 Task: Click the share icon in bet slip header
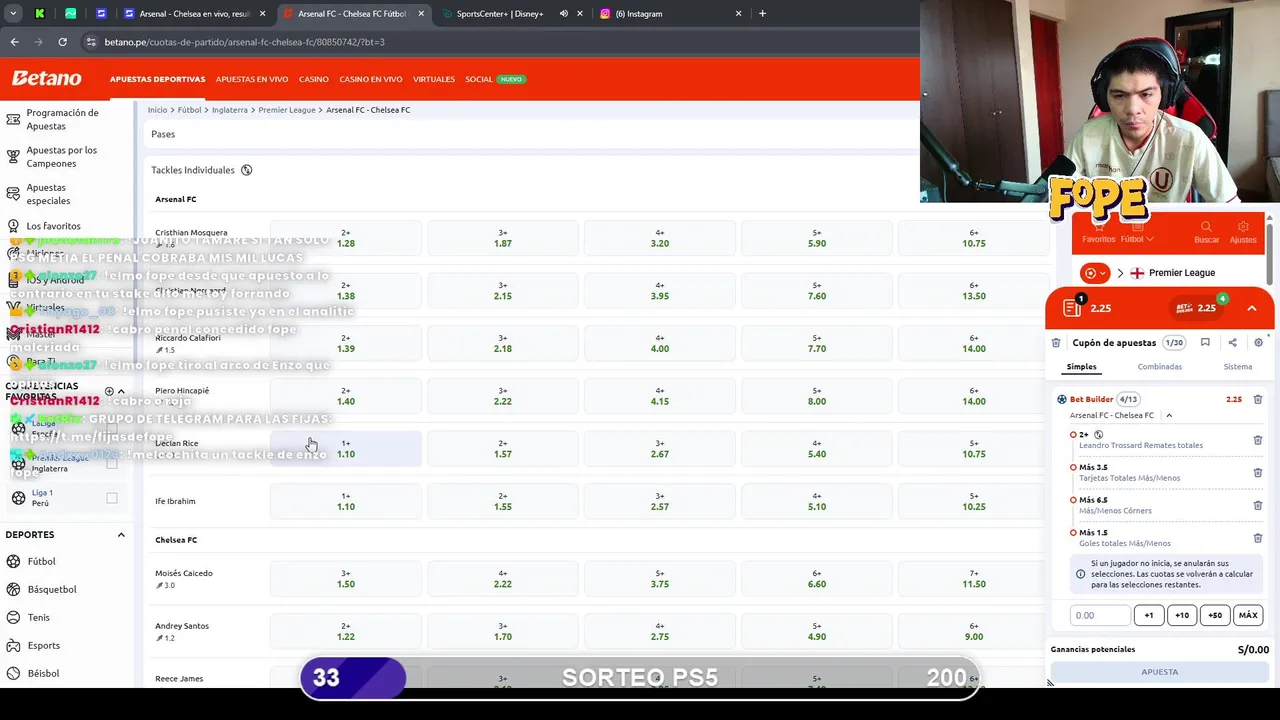click(x=1232, y=343)
